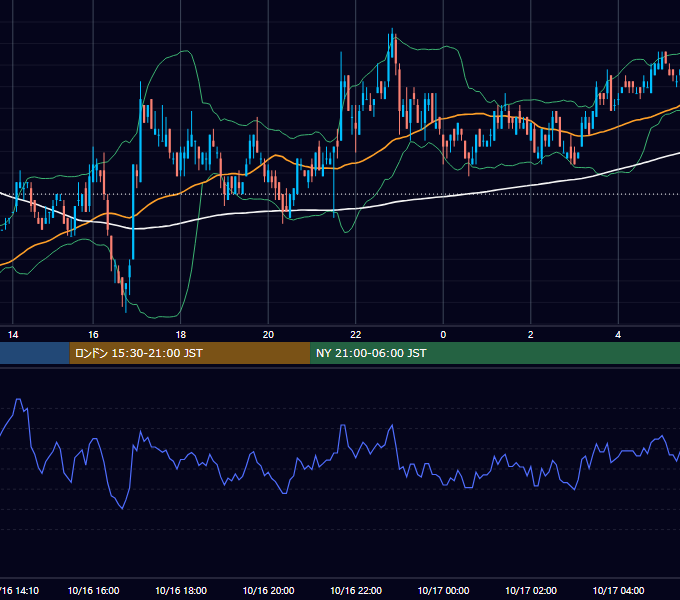Screen dimensions: 680x600
Task: Click the 18 hour axis label
Action: tap(181, 335)
